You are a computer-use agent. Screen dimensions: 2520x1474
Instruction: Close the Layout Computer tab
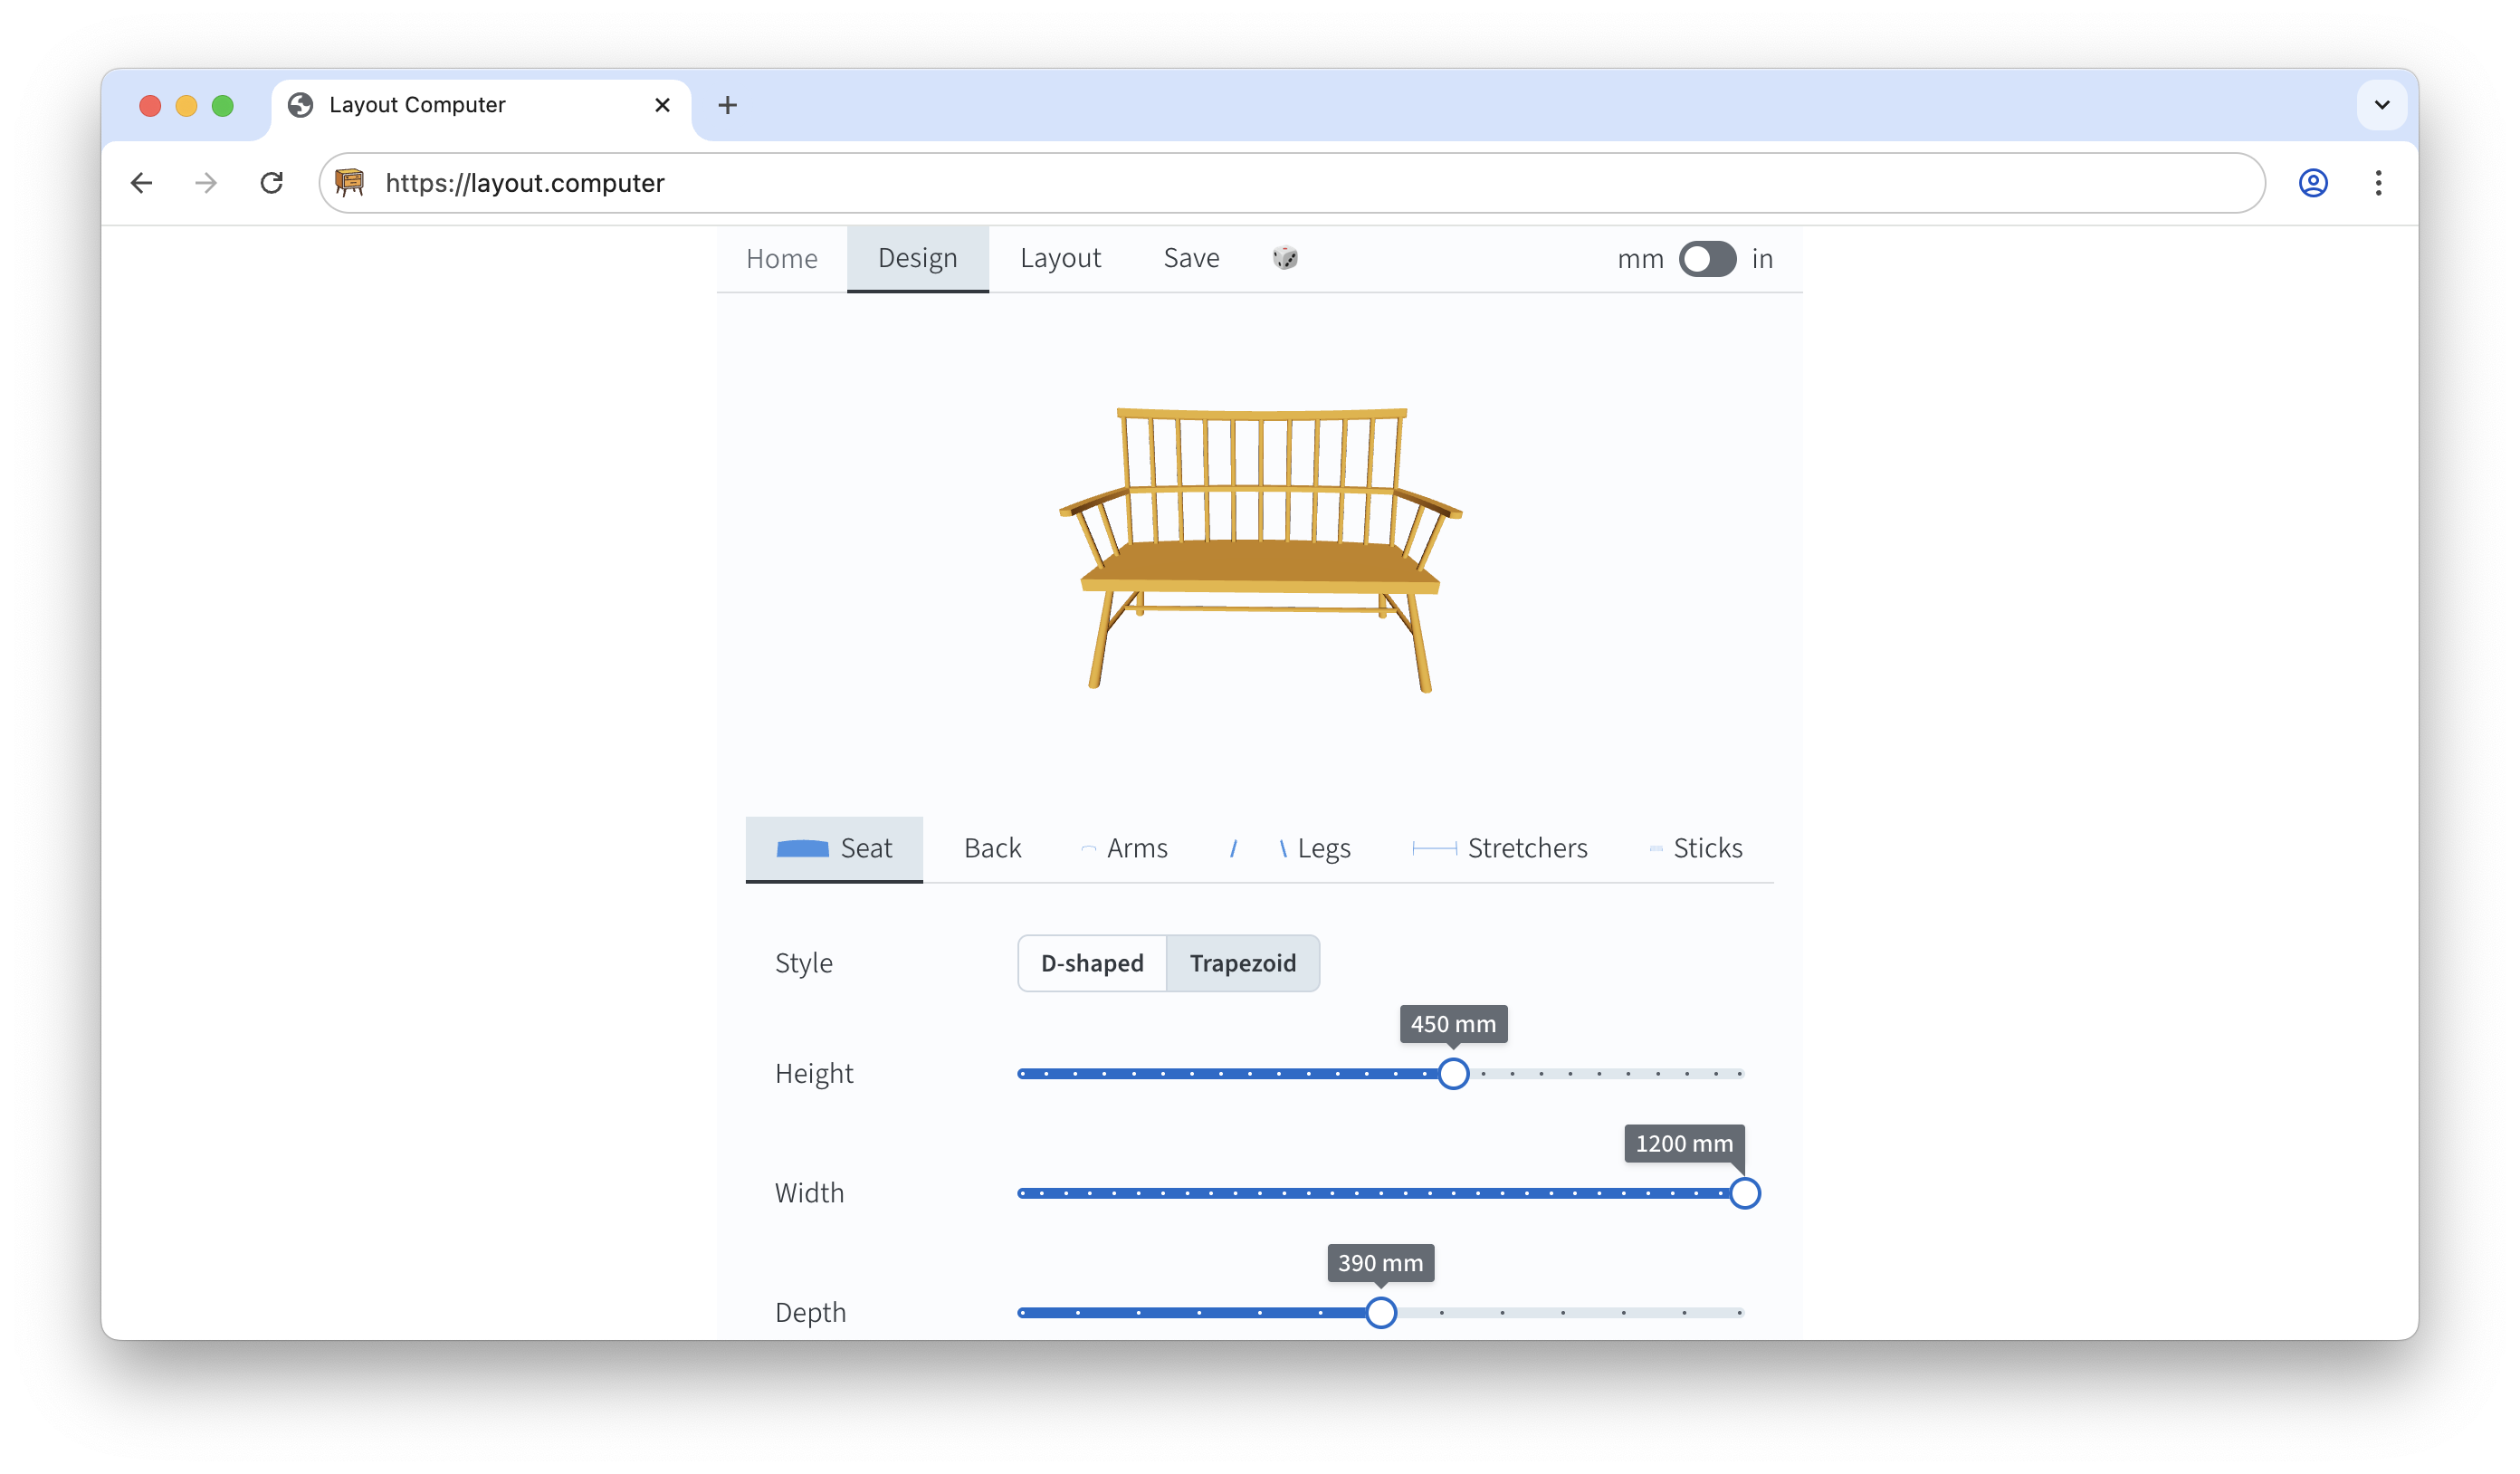pyautogui.click(x=662, y=105)
